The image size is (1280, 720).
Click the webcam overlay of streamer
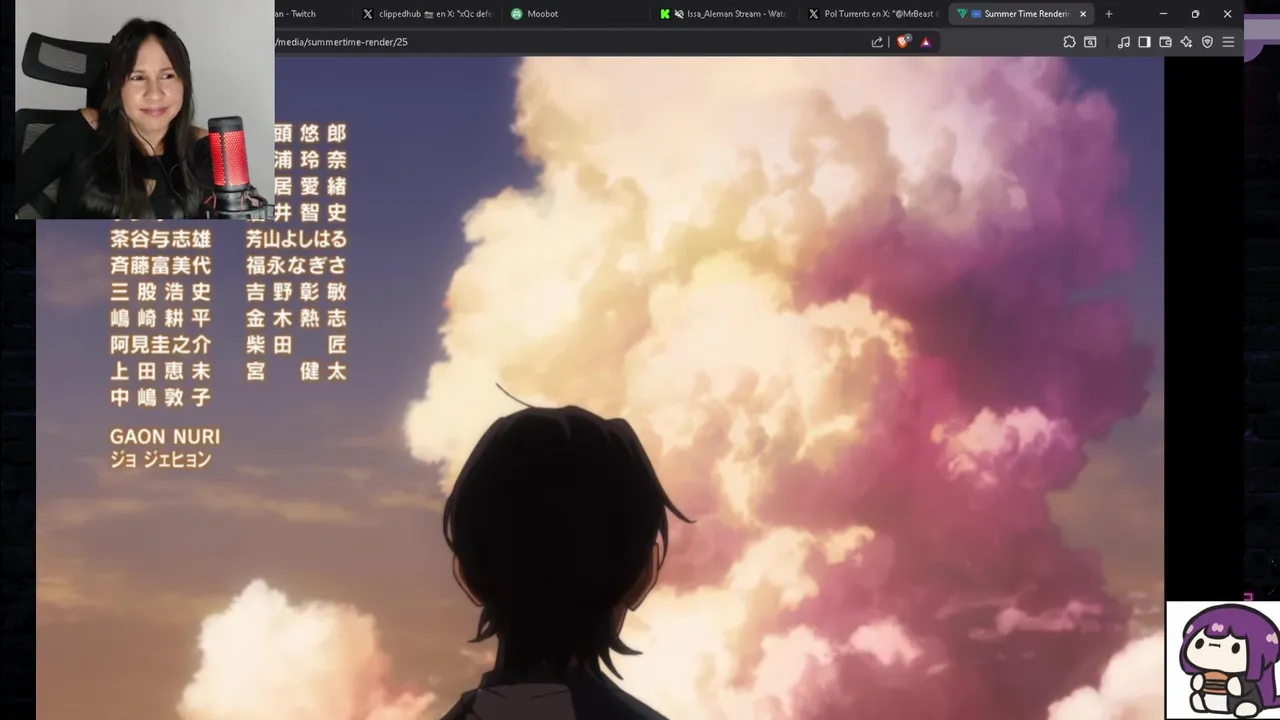pos(145,110)
